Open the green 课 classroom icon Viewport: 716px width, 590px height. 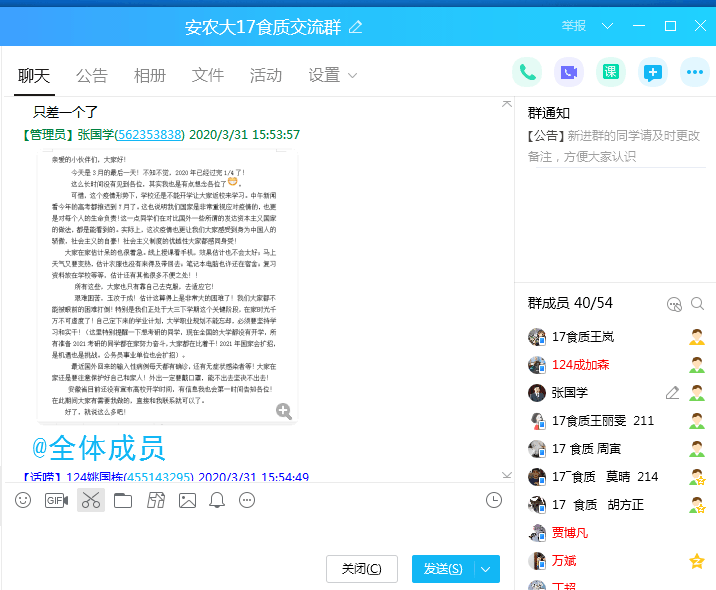(610, 72)
